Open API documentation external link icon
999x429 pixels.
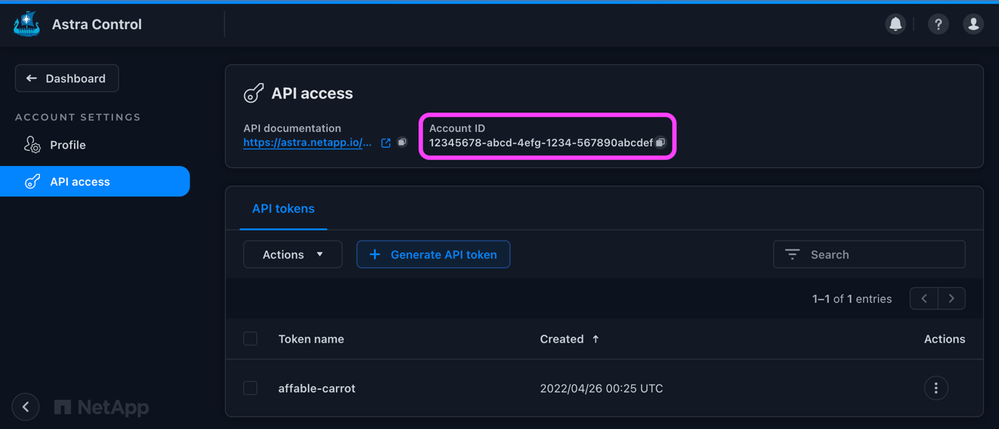tap(387, 143)
